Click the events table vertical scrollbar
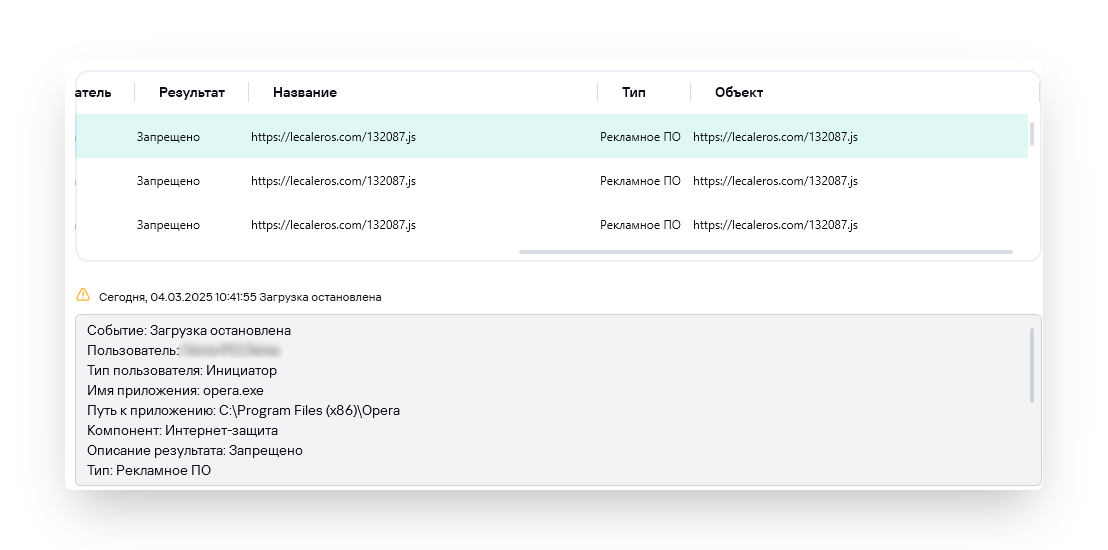The width and height of the screenshot is (1108, 550). tap(1032, 134)
